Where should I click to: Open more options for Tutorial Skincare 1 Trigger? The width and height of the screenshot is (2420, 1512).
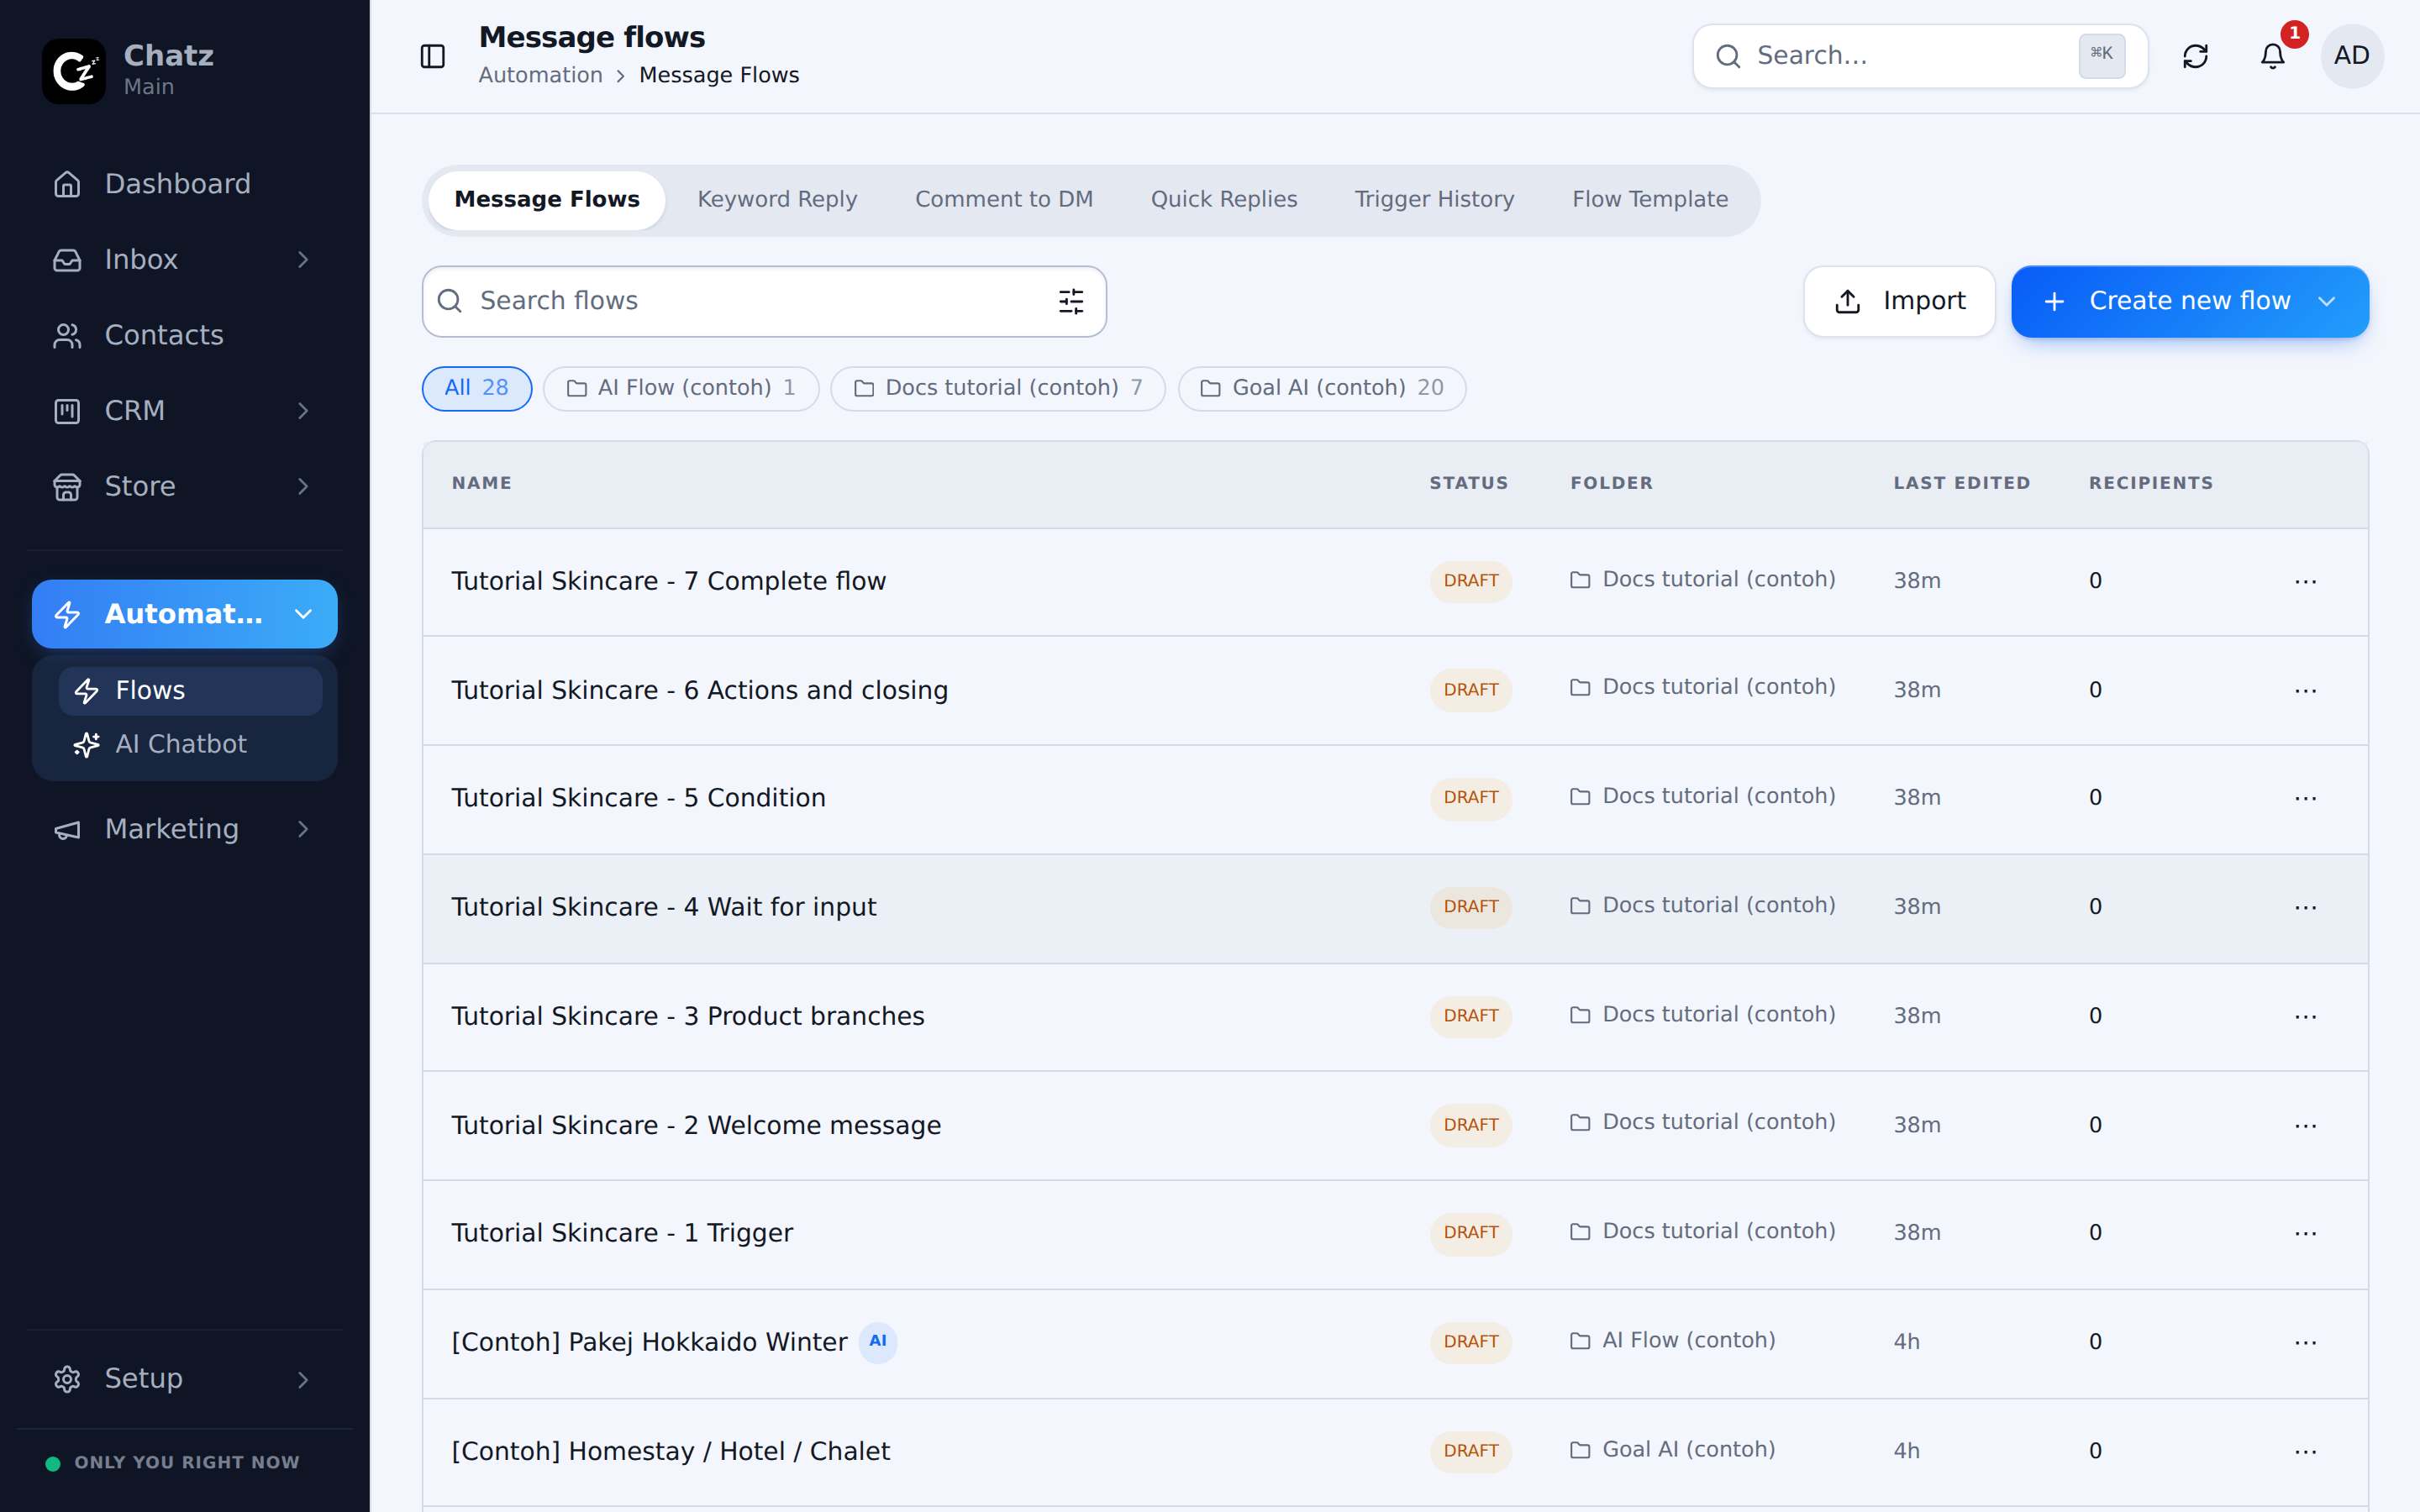pos(2306,1233)
